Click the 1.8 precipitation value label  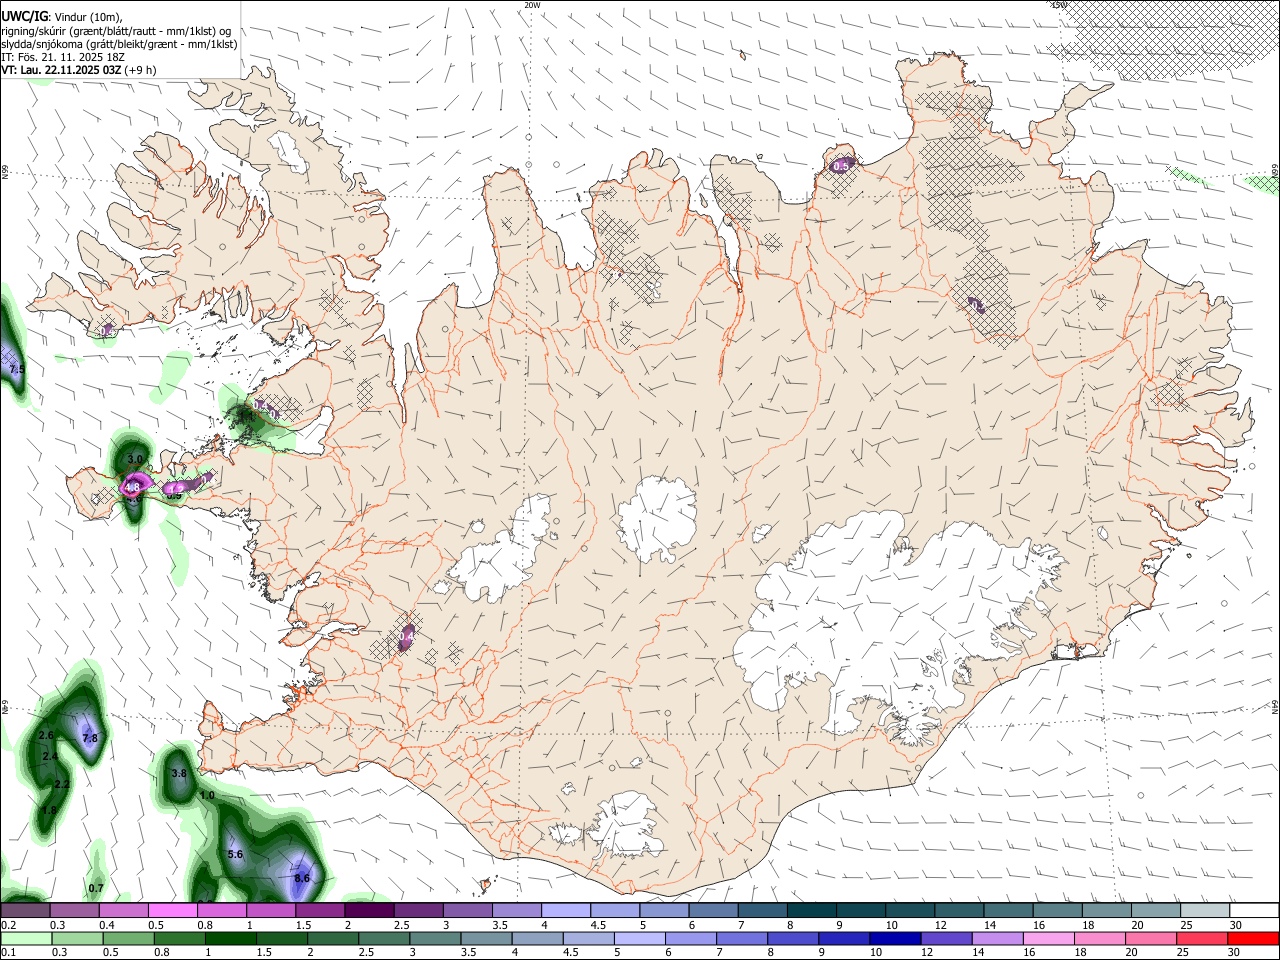click(x=49, y=810)
